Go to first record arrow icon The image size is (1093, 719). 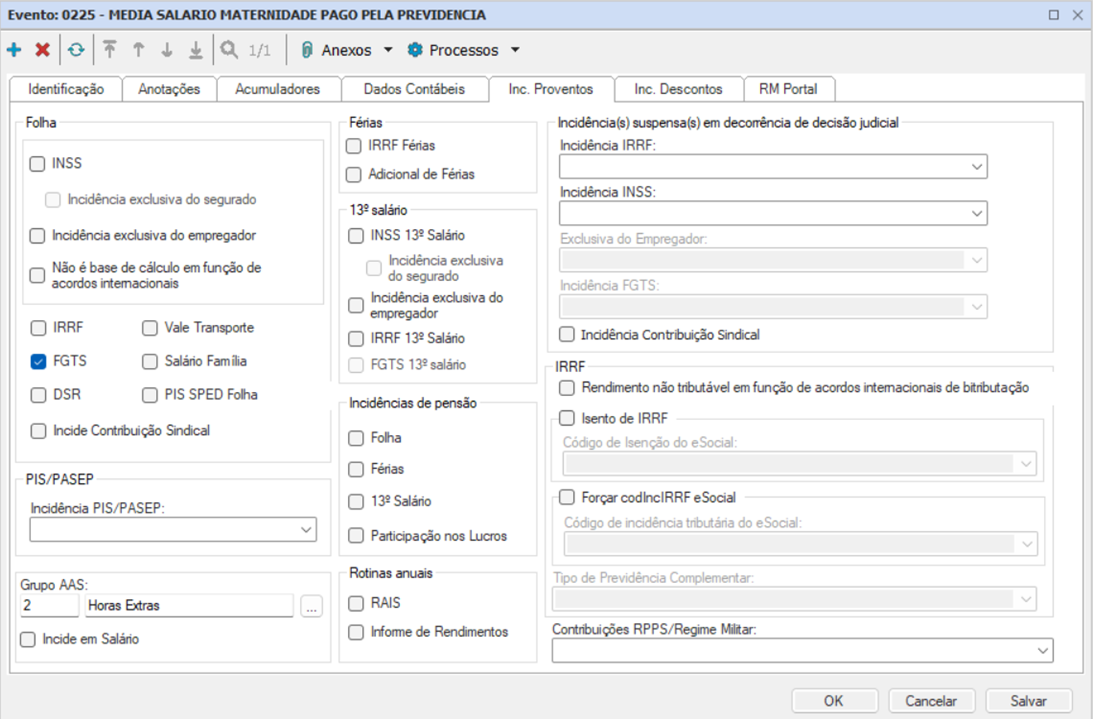pyautogui.click(x=109, y=50)
